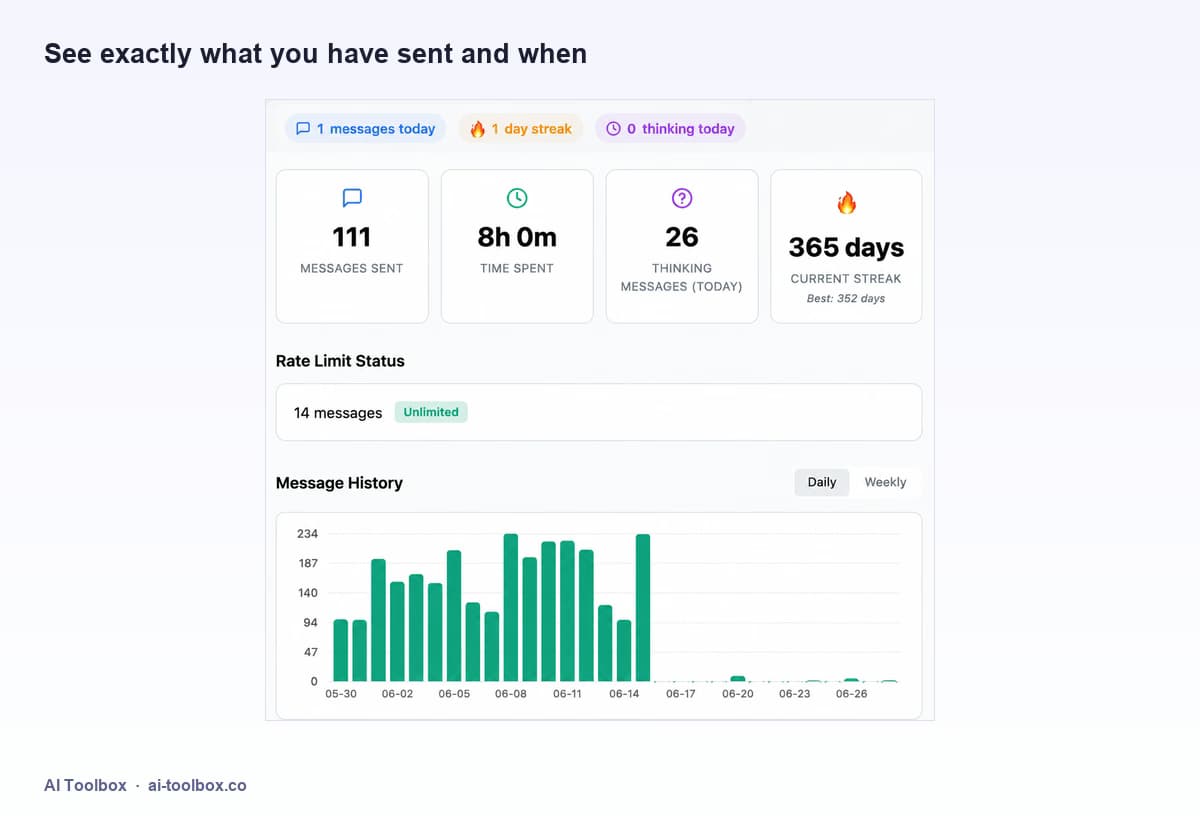
Task: Click the '1 day streak' pill
Action: (521, 129)
